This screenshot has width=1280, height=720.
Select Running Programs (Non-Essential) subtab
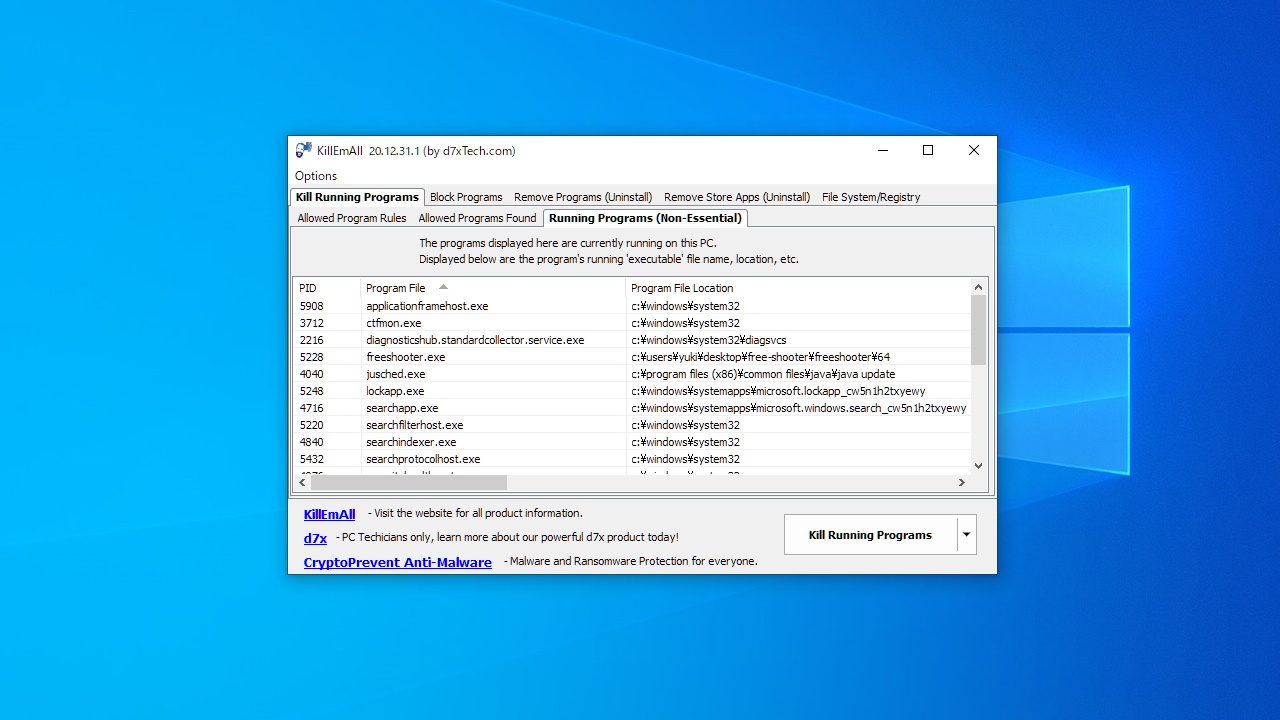(x=645, y=218)
